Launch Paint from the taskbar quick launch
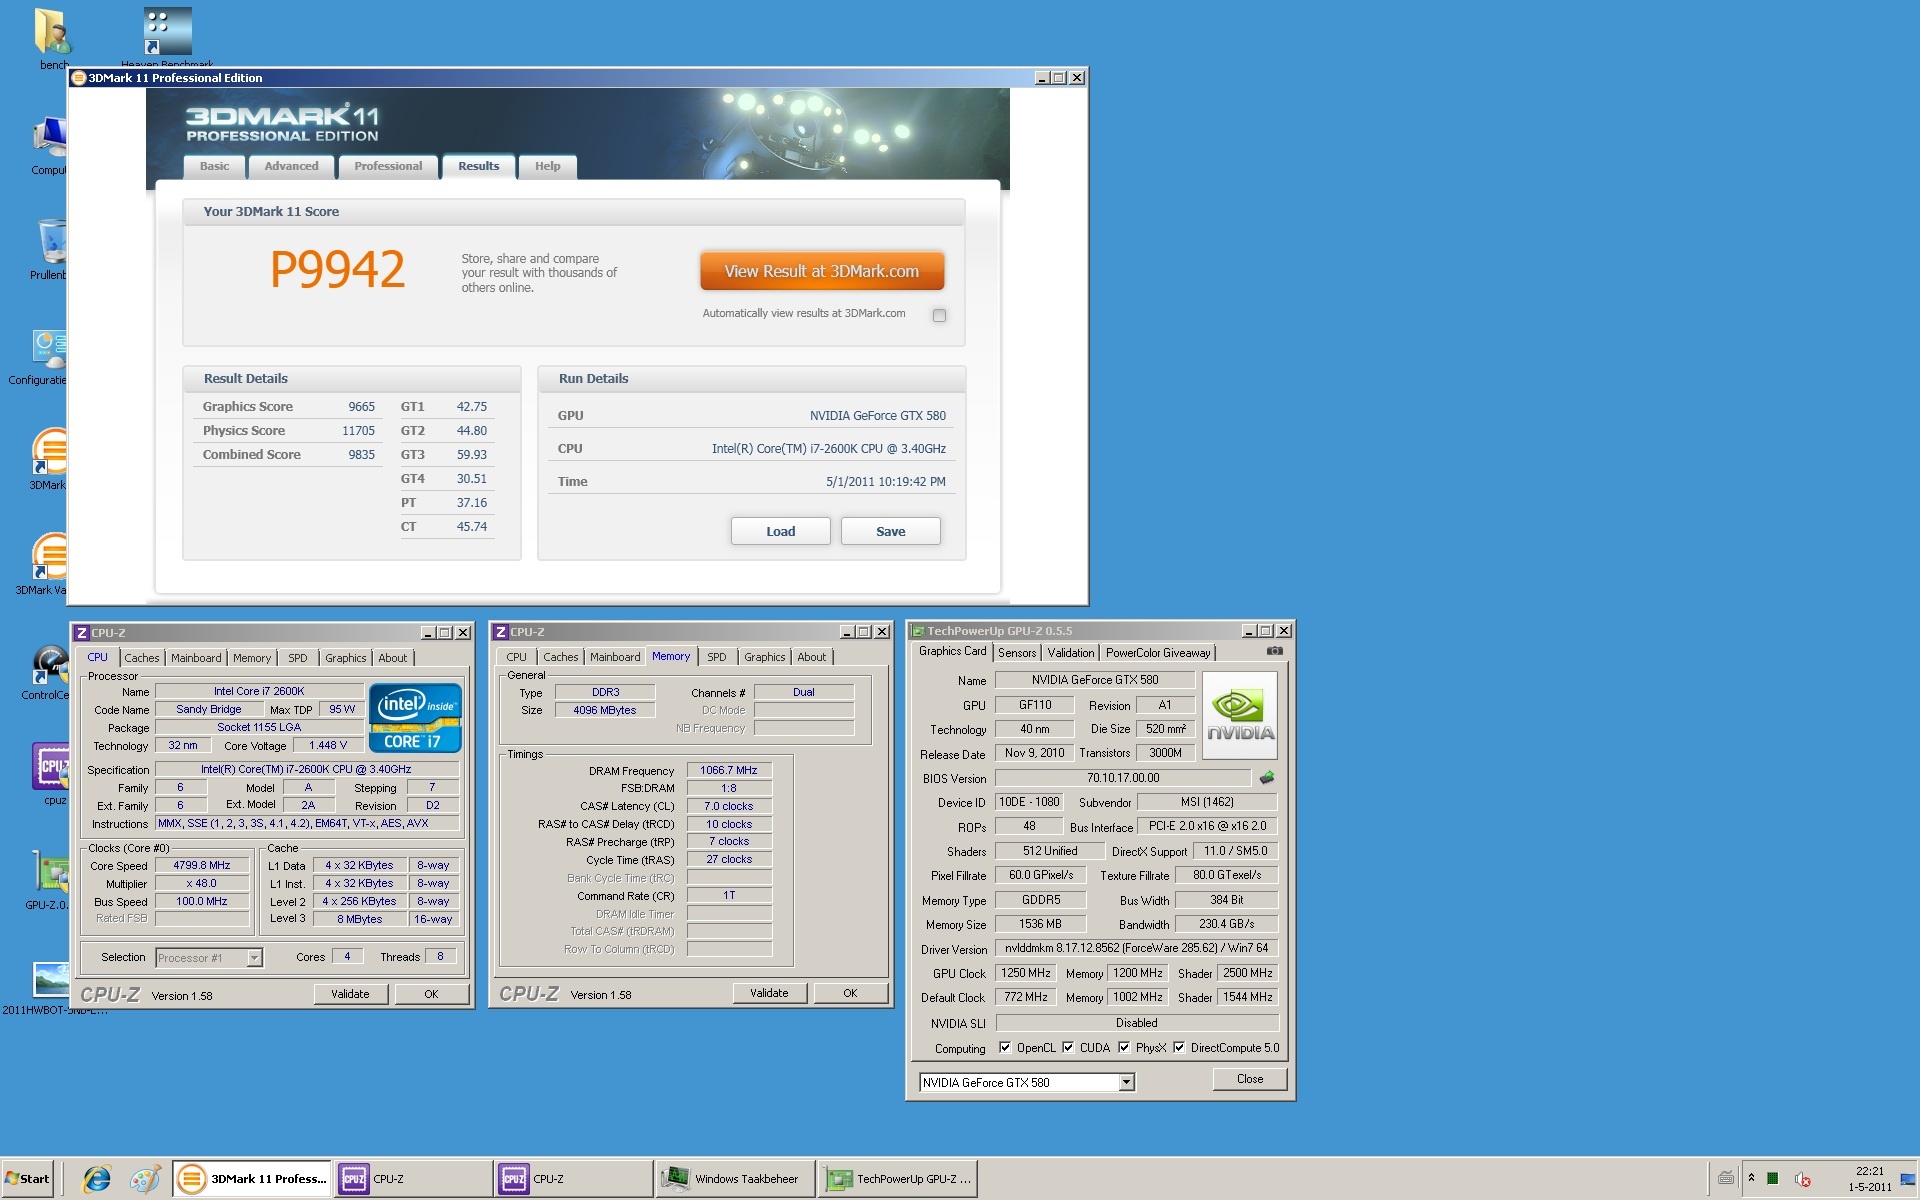The image size is (1920, 1200). [145, 1179]
